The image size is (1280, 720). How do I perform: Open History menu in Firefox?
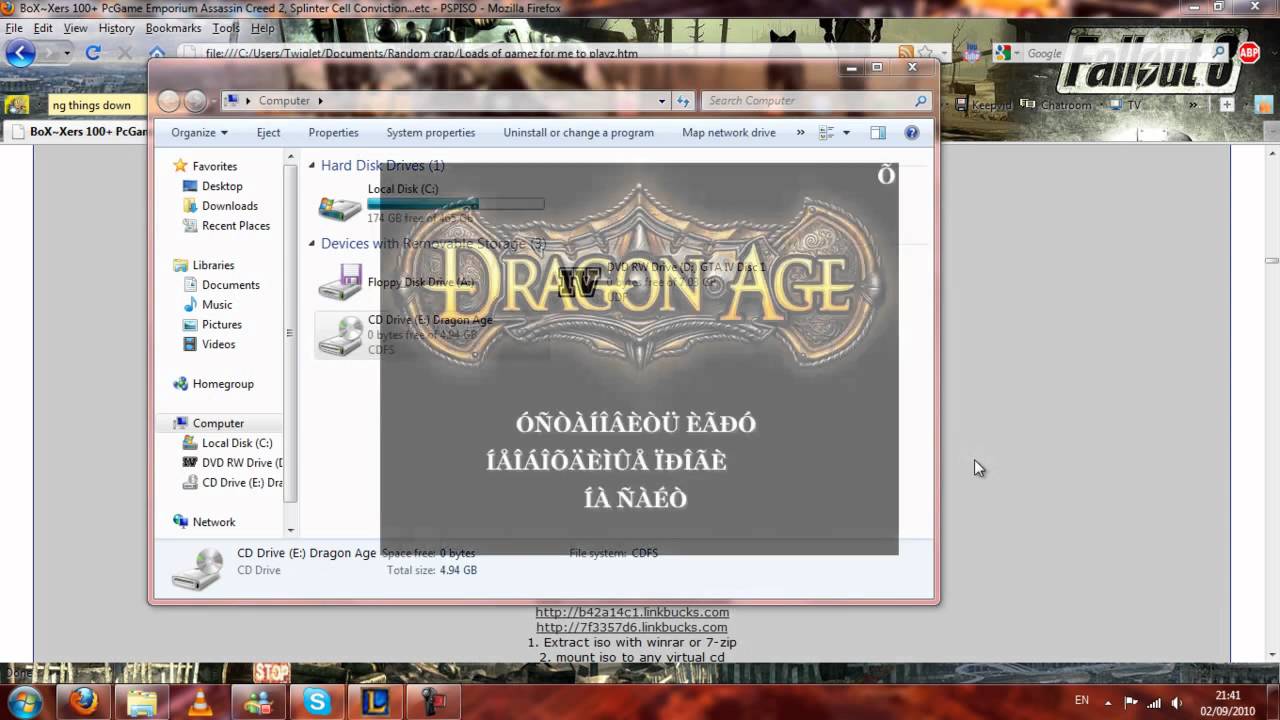tap(116, 28)
